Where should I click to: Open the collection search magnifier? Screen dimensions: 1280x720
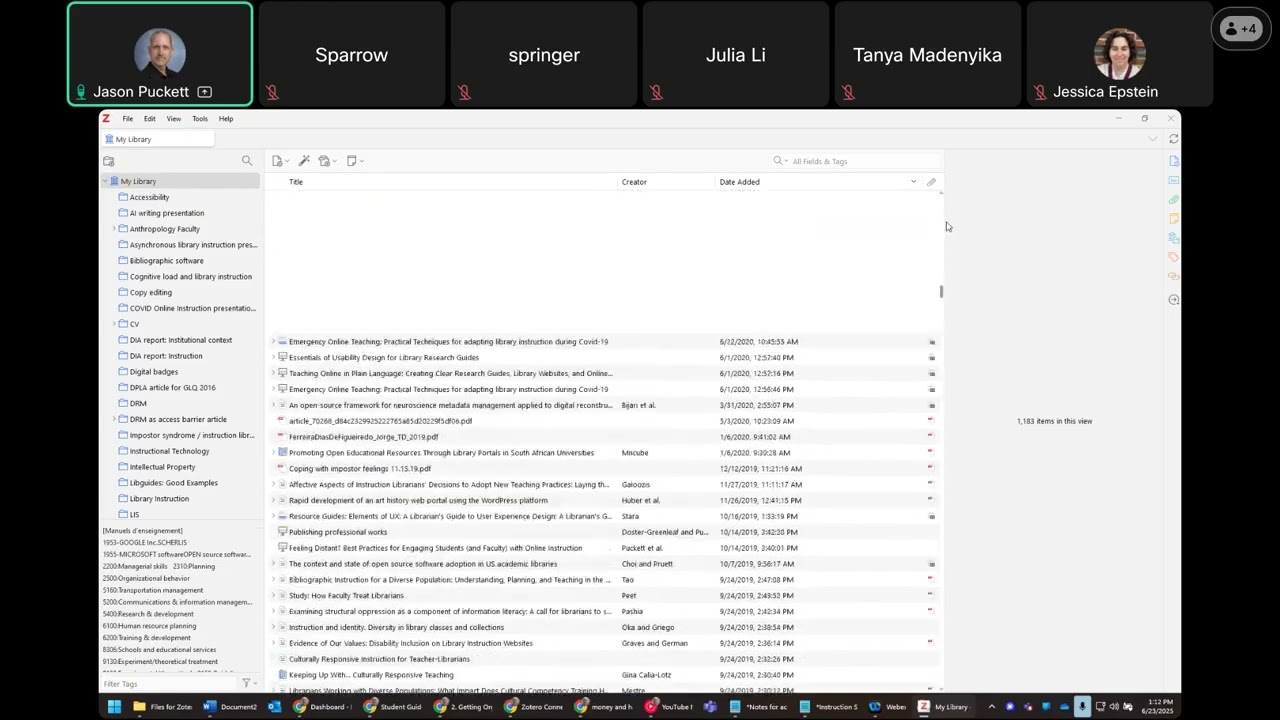click(247, 161)
